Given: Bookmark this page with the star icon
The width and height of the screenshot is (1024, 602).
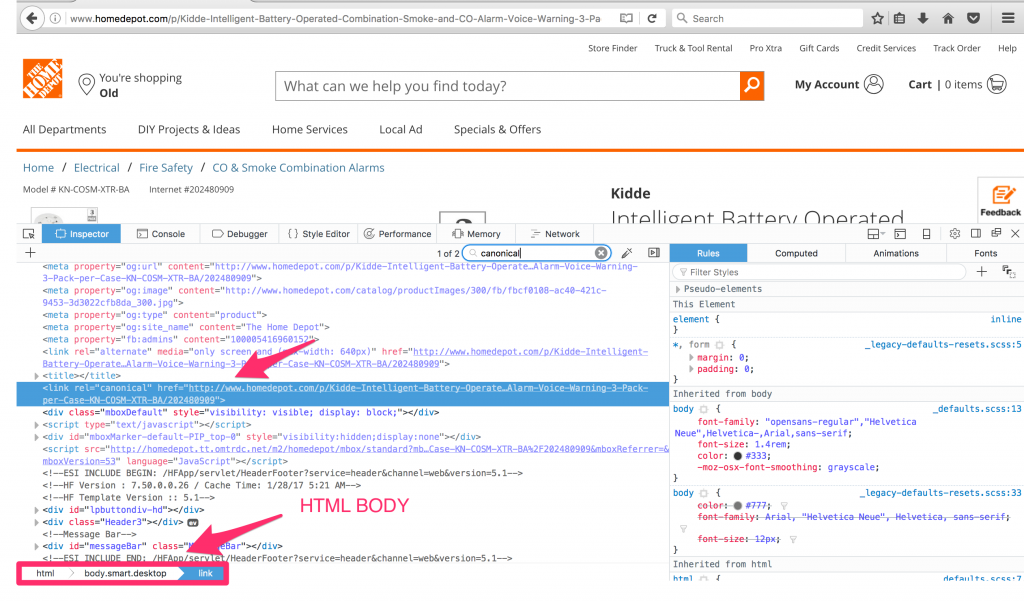Looking at the screenshot, I should (877, 18).
